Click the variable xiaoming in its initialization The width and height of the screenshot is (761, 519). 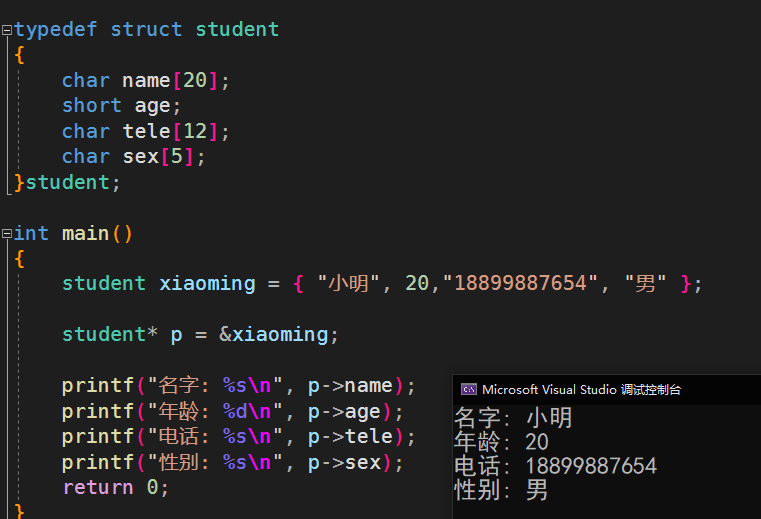tap(207, 284)
